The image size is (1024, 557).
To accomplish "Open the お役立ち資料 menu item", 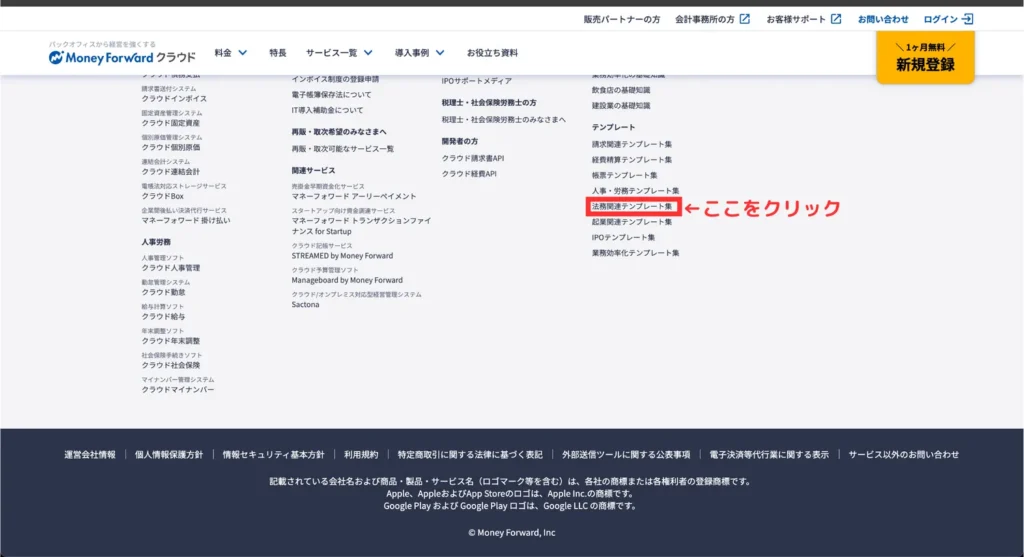I will tap(492, 53).
